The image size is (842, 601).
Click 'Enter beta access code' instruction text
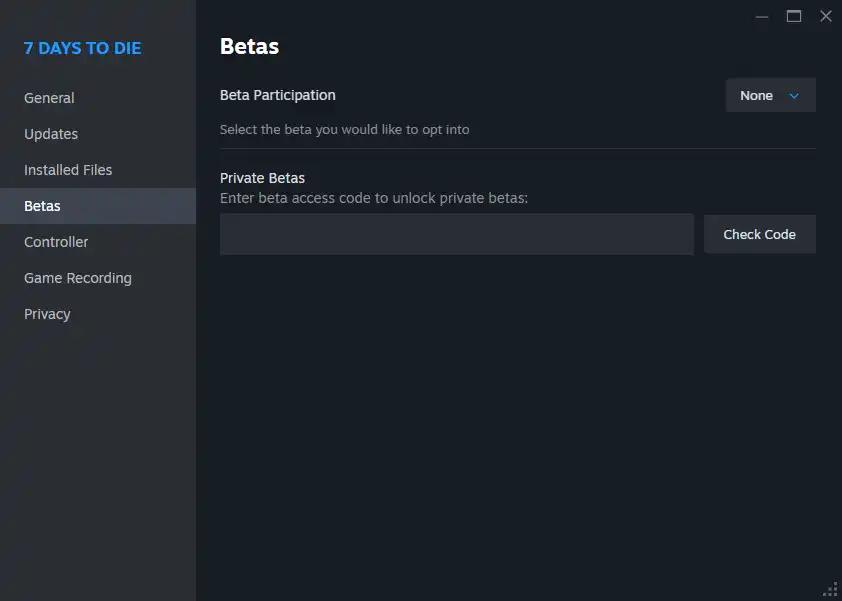point(374,198)
